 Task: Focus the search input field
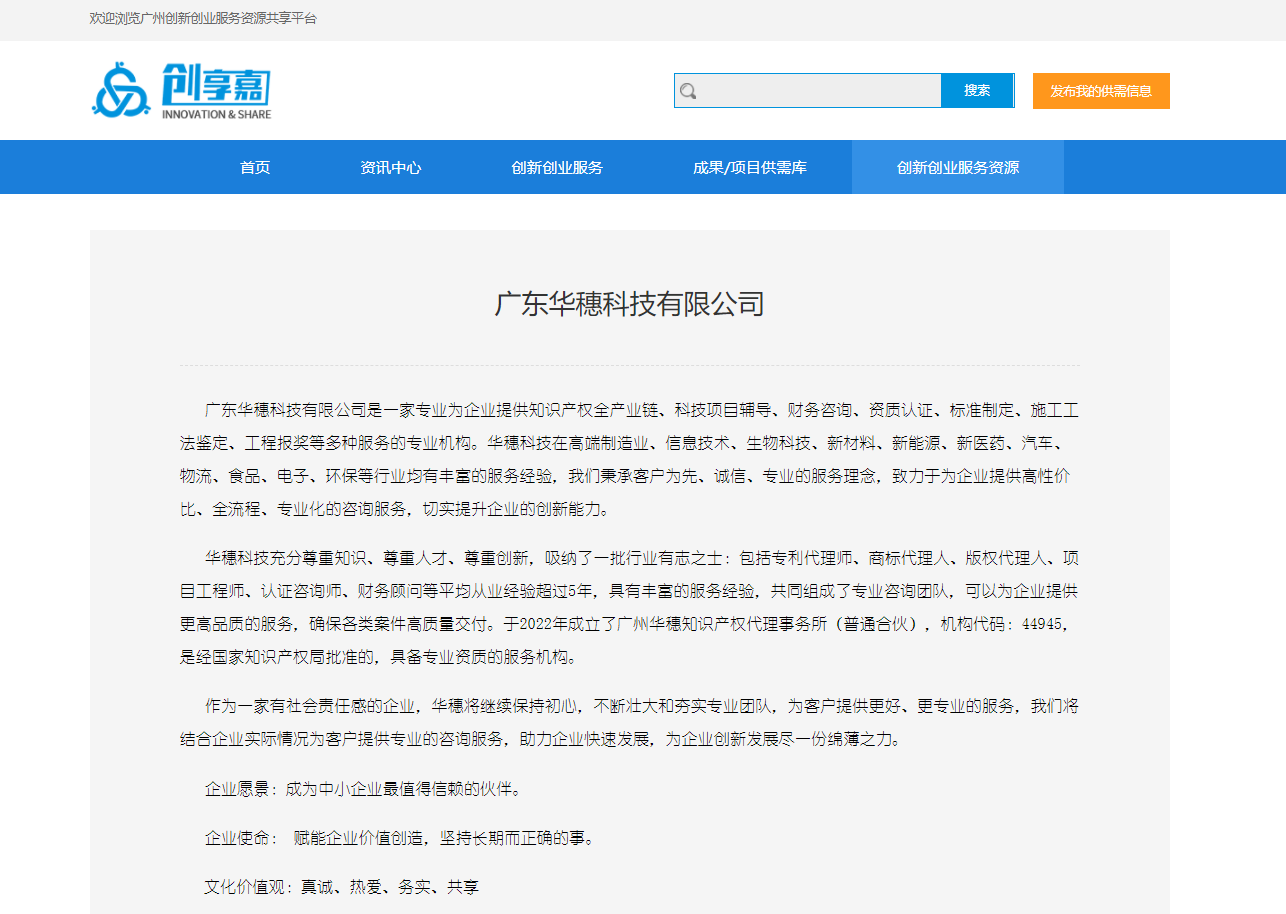808,90
